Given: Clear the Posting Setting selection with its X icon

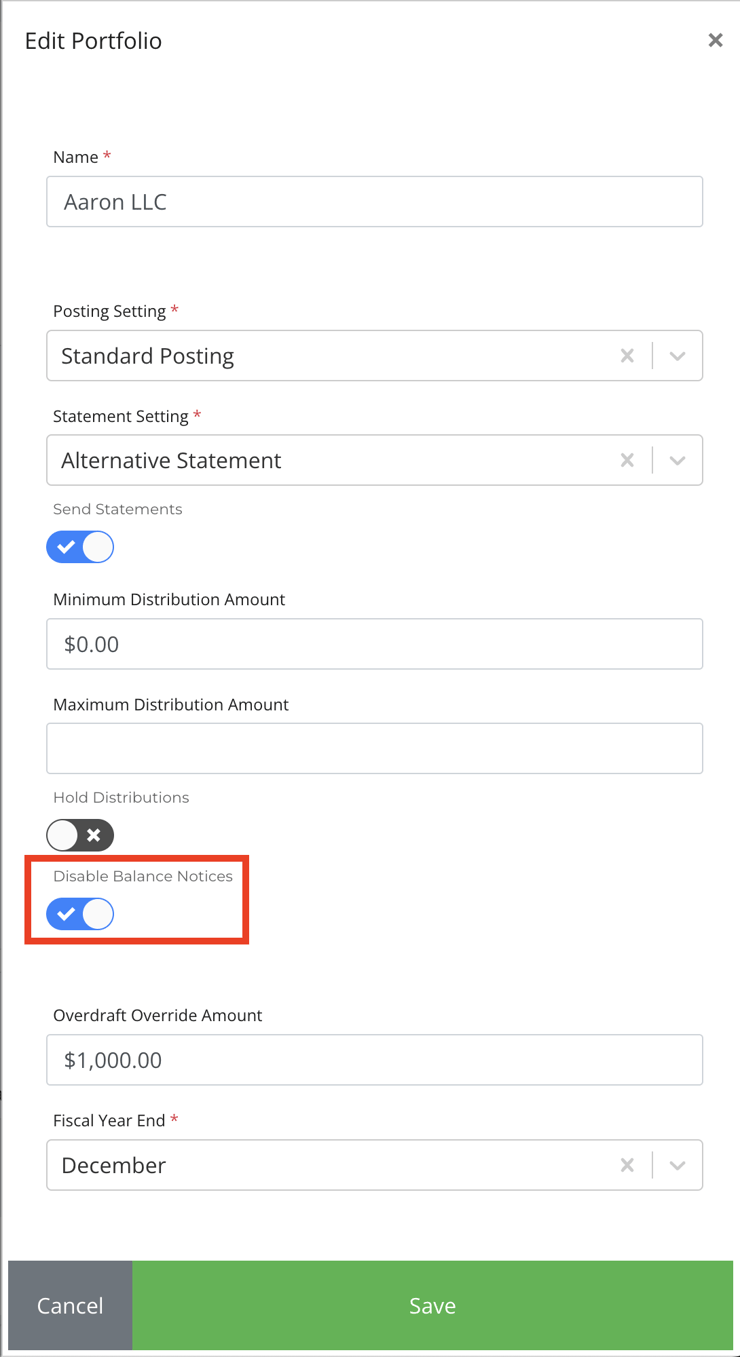Looking at the screenshot, I should click(x=627, y=355).
